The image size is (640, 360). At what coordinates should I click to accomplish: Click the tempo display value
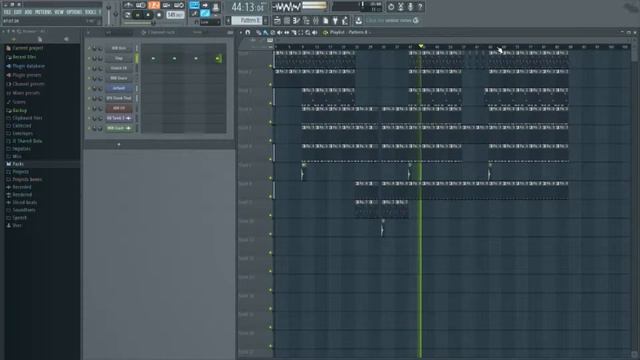point(175,15)
